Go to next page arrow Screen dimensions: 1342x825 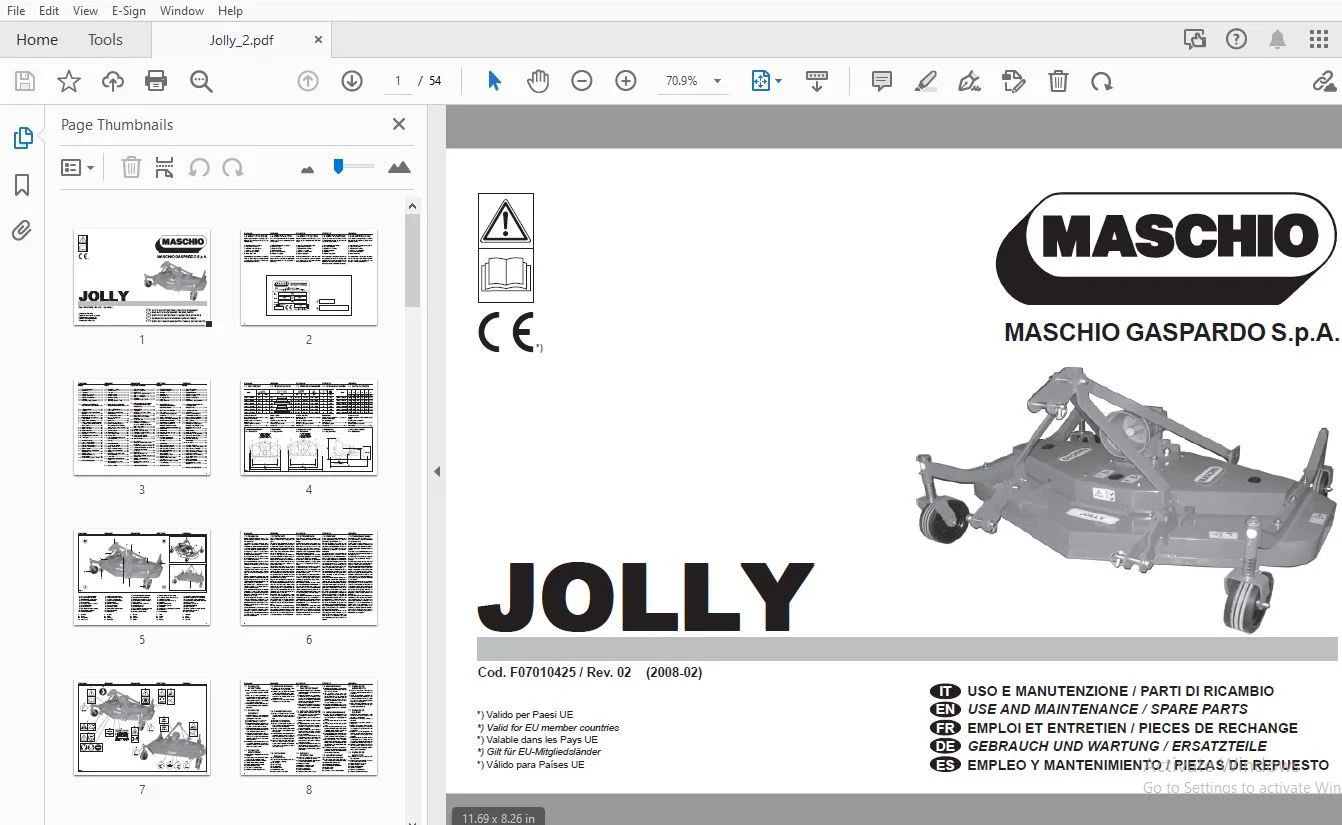[352, 81]
